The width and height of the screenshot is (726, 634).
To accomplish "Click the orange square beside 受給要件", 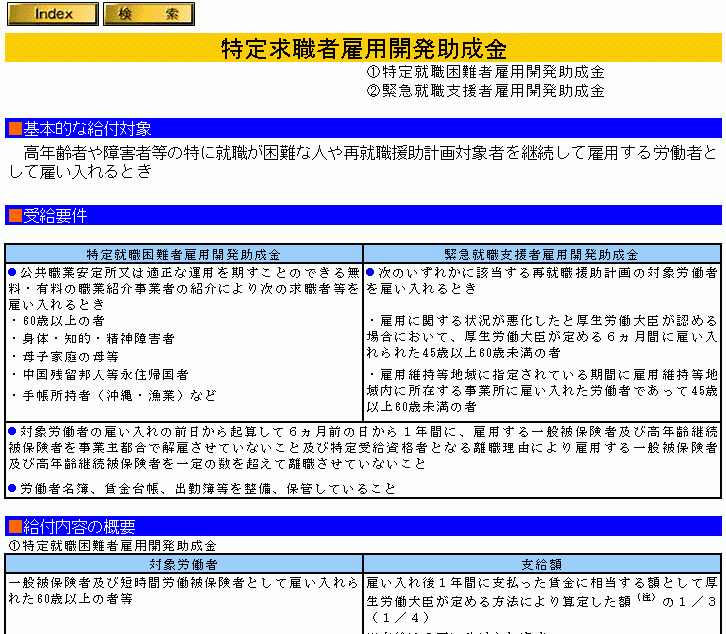I will coord(14,215).
